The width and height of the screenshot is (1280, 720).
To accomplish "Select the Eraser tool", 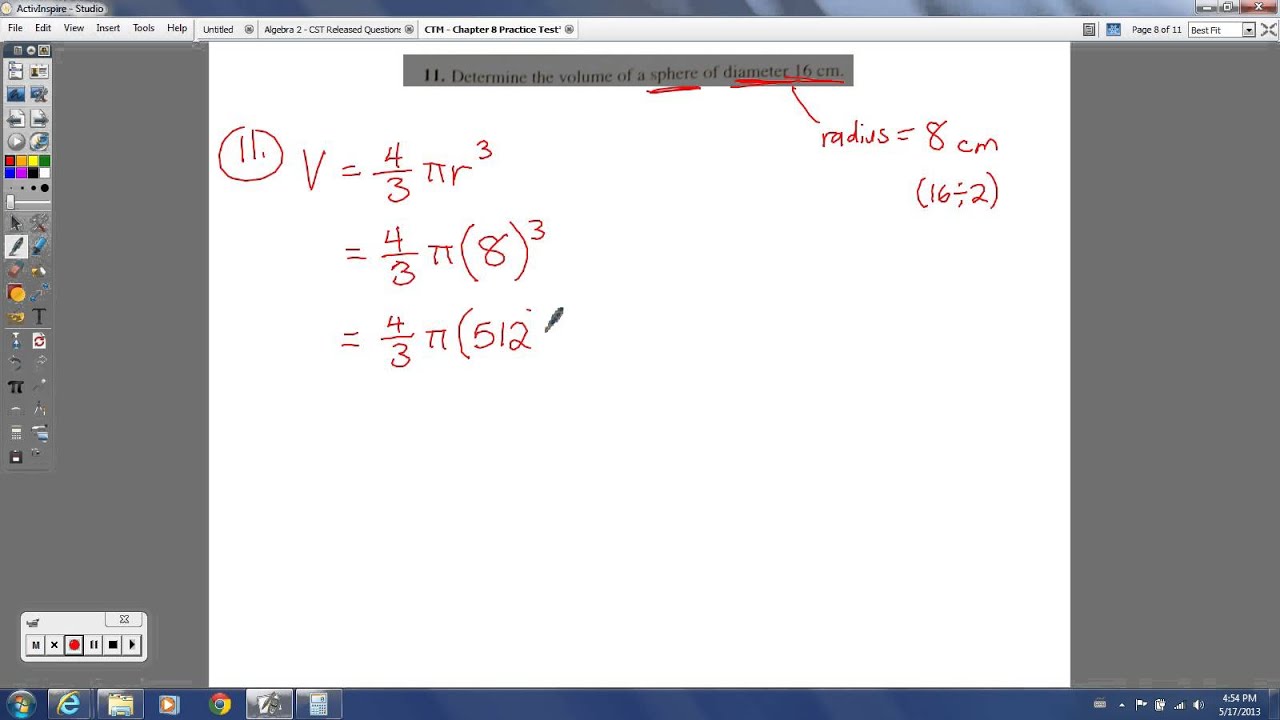I will [16, 270].
